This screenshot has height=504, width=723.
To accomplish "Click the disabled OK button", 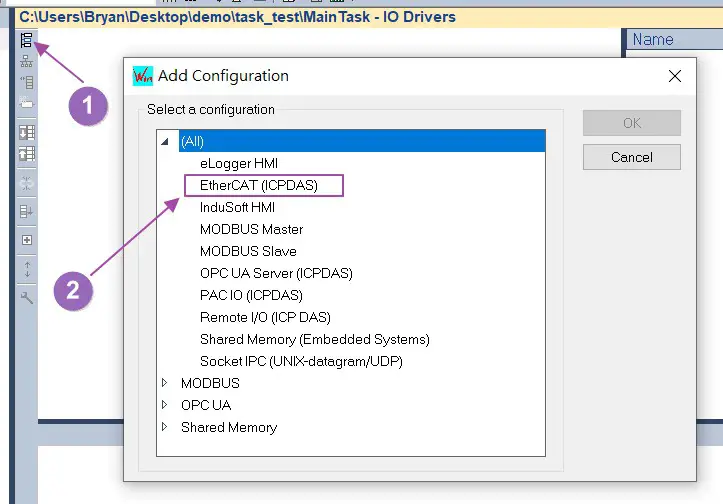I will pyautogui.click(x=632, y=123).
